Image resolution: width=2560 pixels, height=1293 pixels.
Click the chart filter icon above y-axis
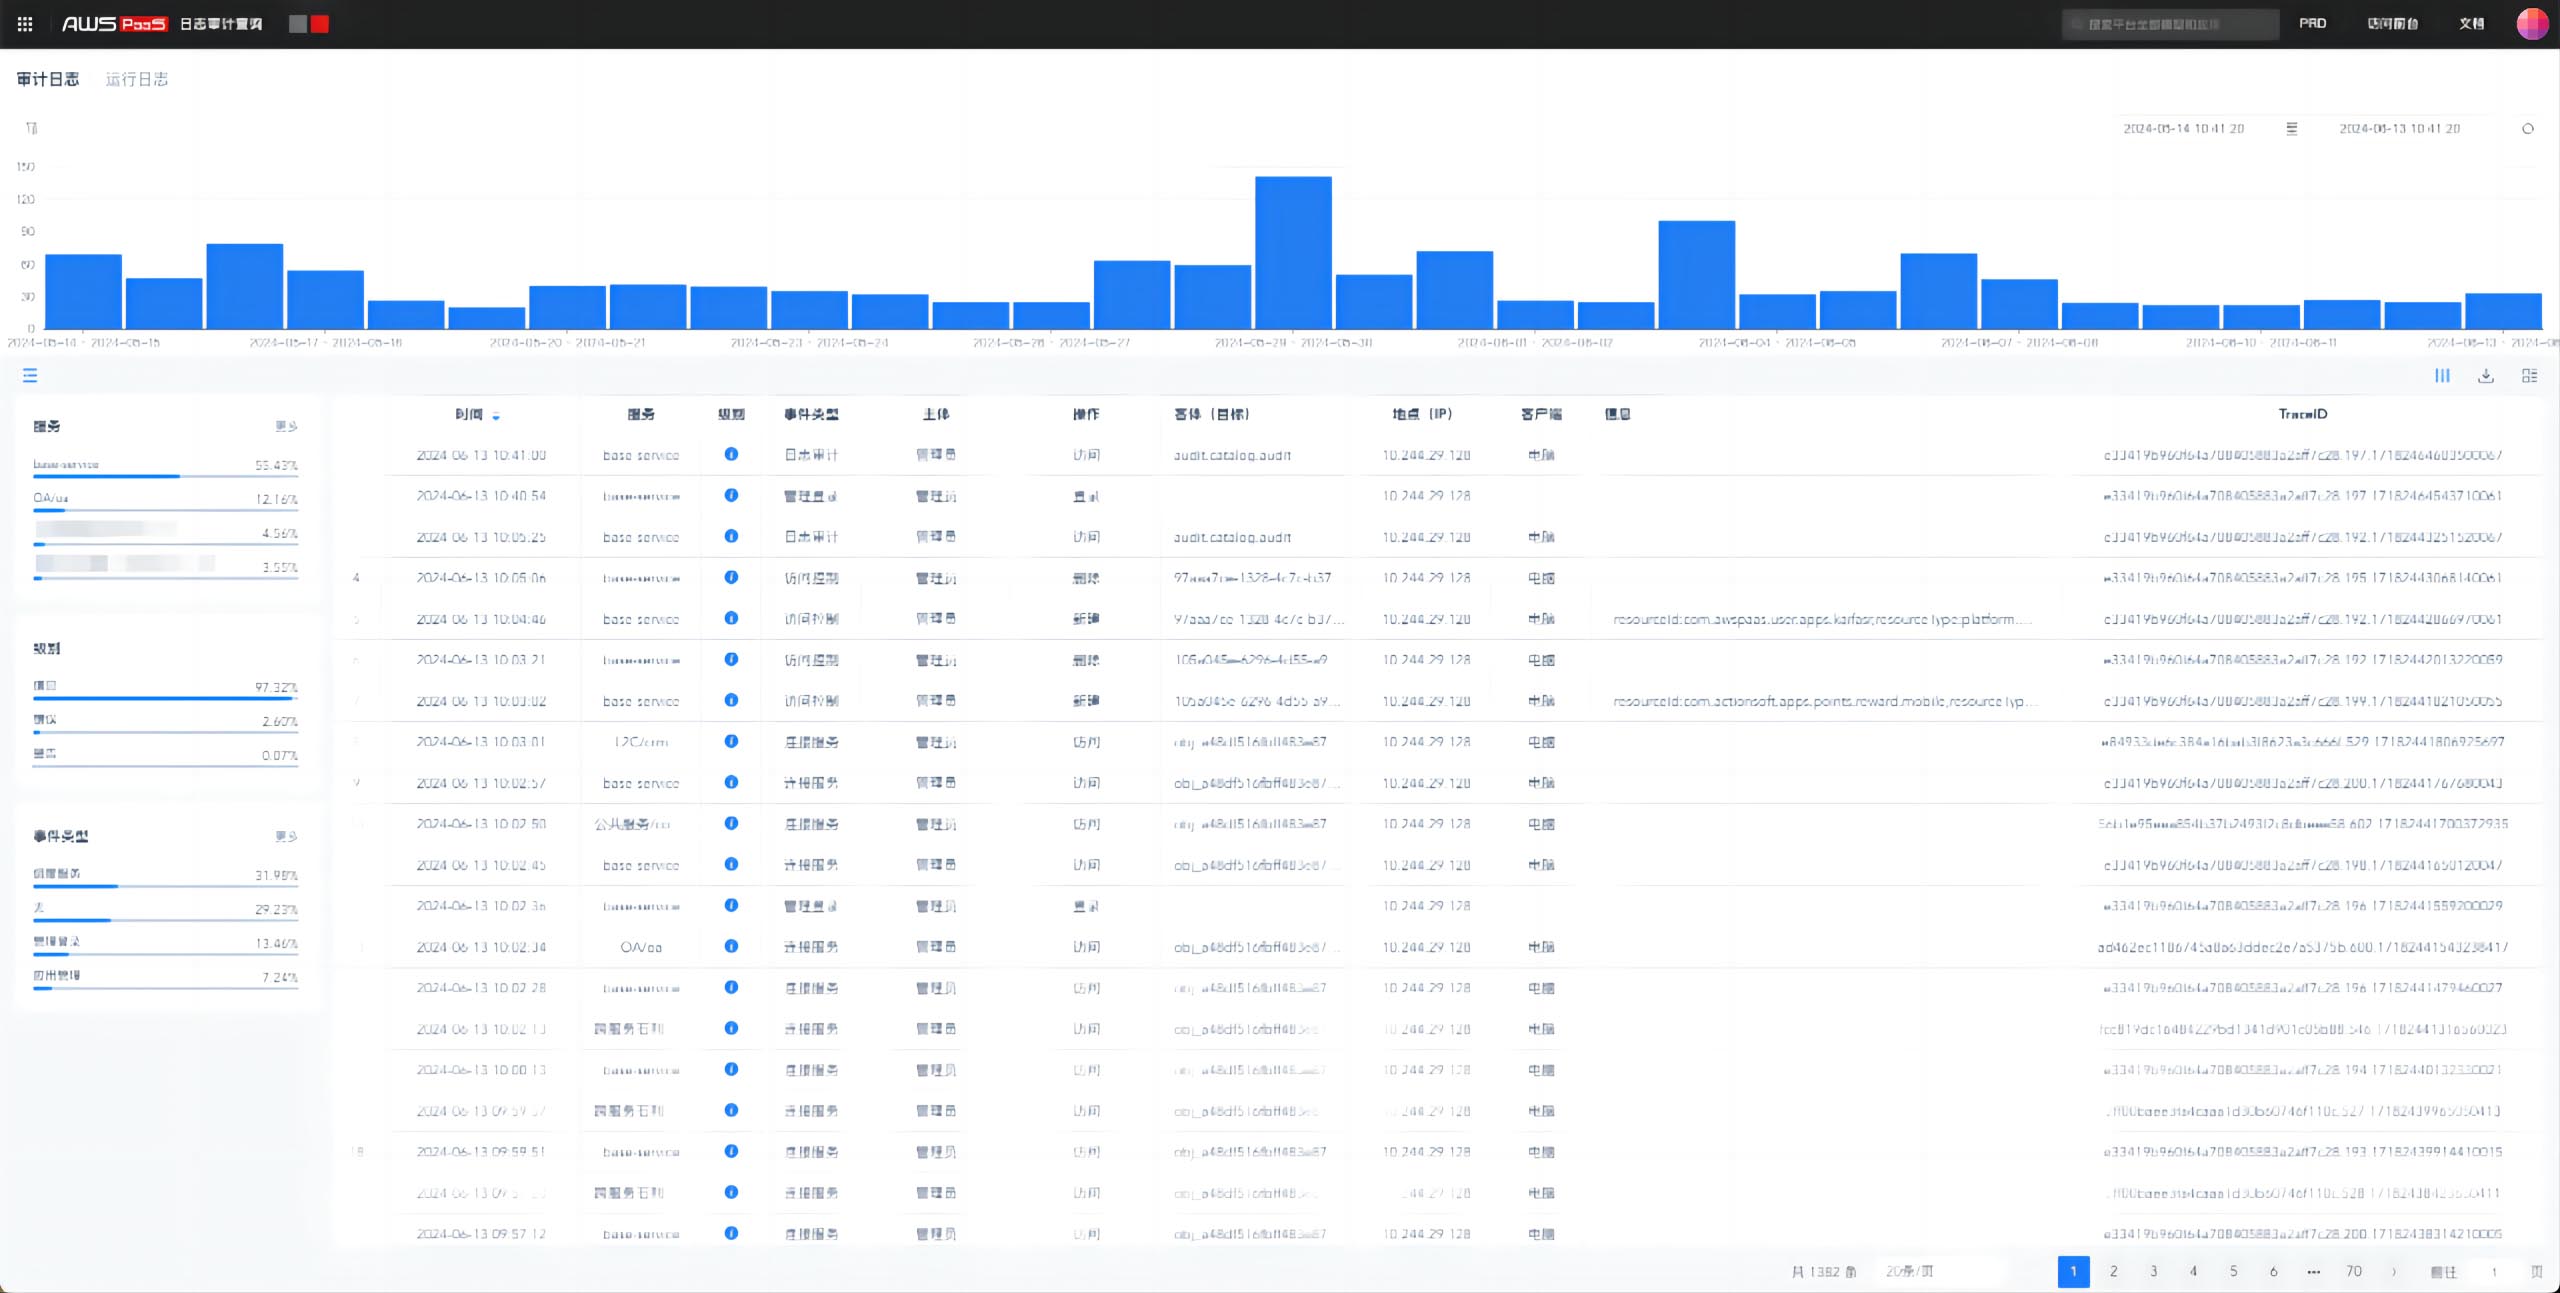point(32,128)
